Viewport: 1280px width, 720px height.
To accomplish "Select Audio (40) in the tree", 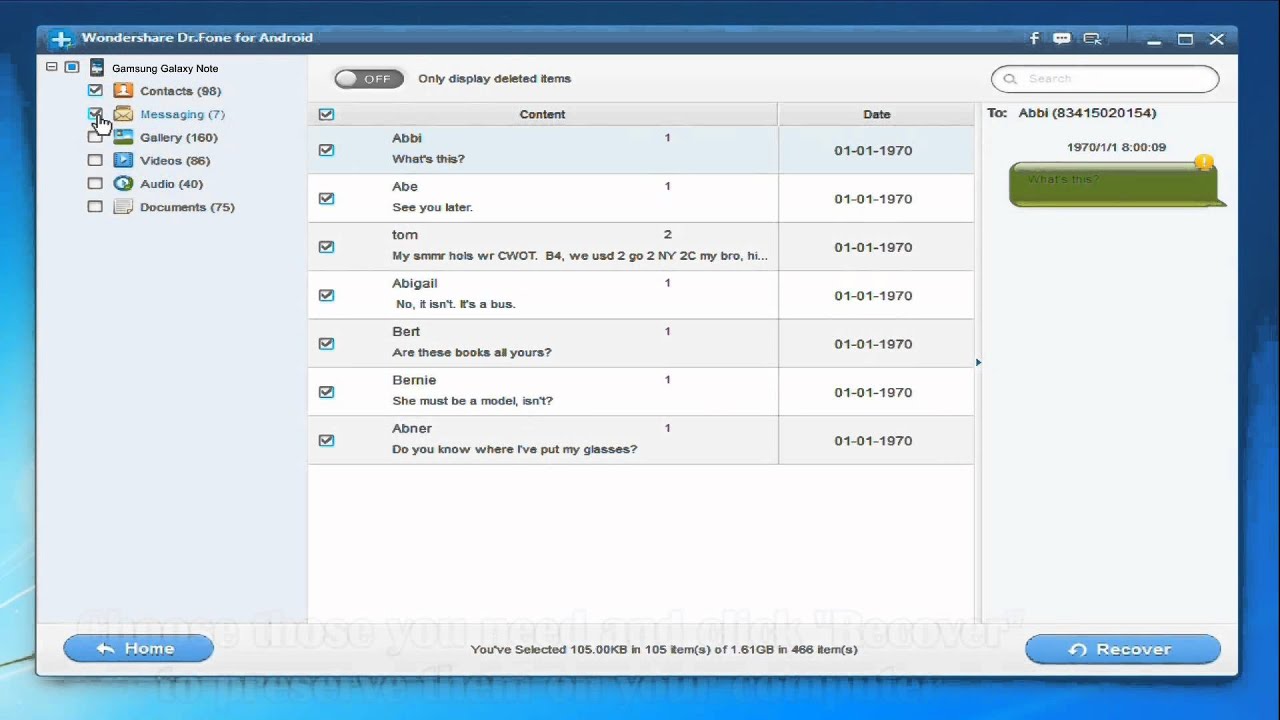I will pyautogui.click(x=171, y=184).
